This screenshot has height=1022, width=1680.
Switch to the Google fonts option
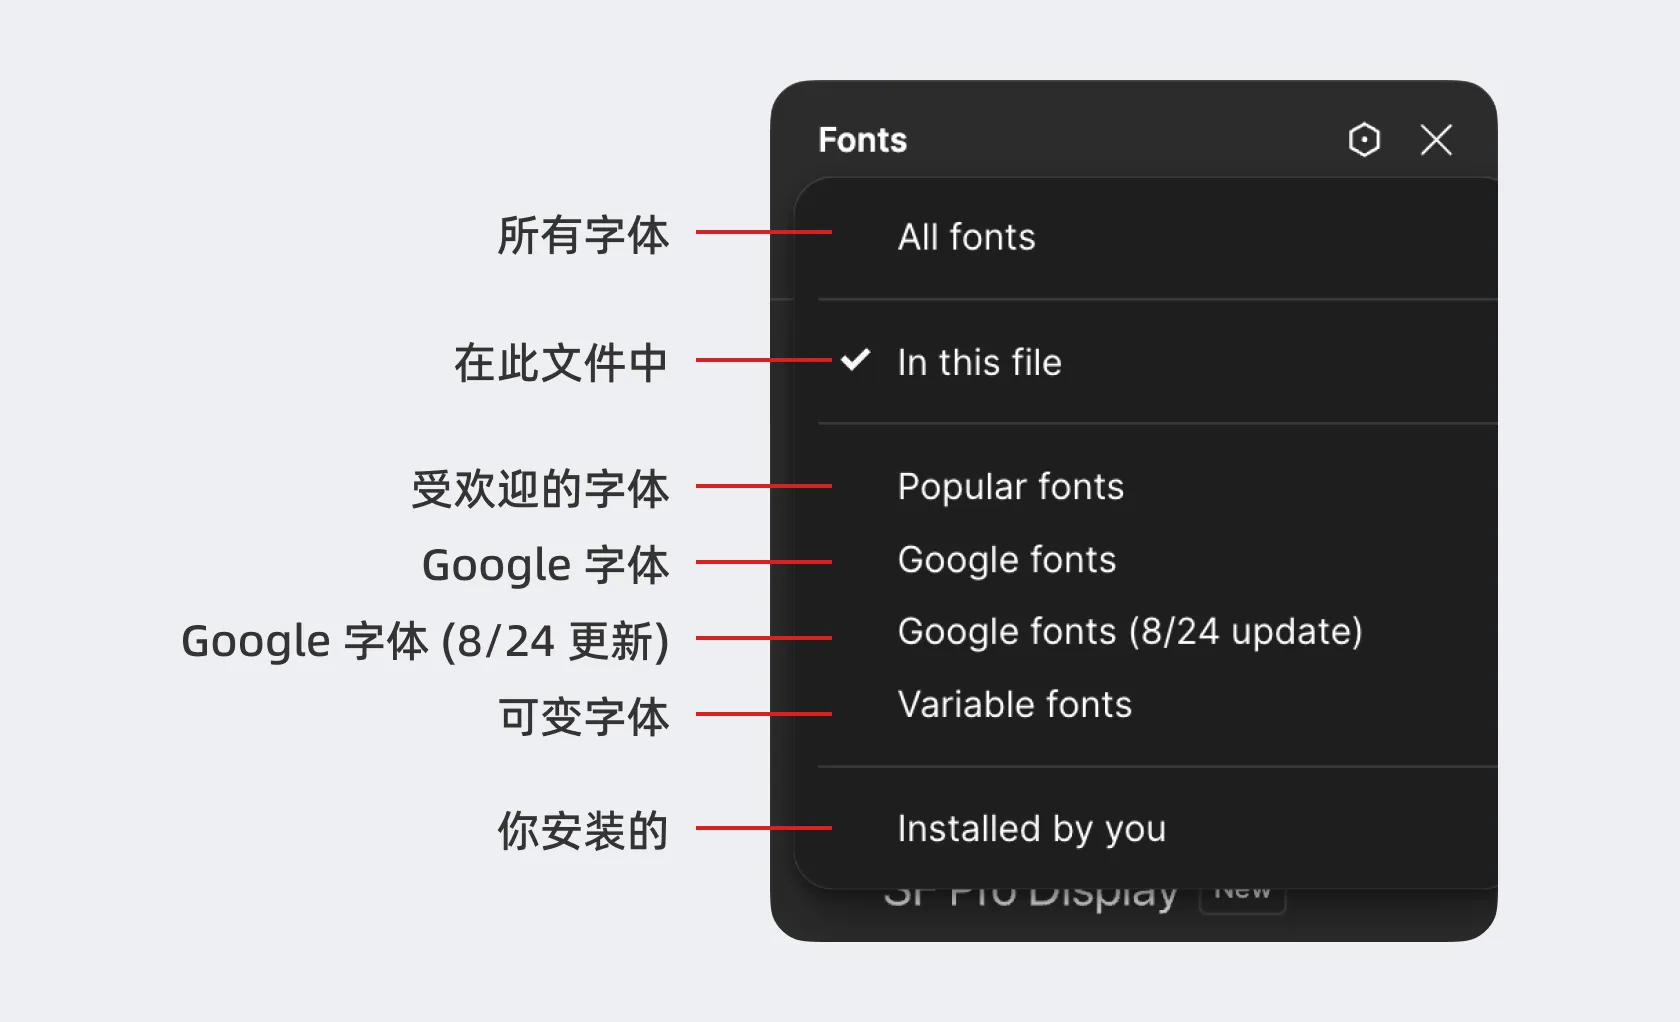1006,560
